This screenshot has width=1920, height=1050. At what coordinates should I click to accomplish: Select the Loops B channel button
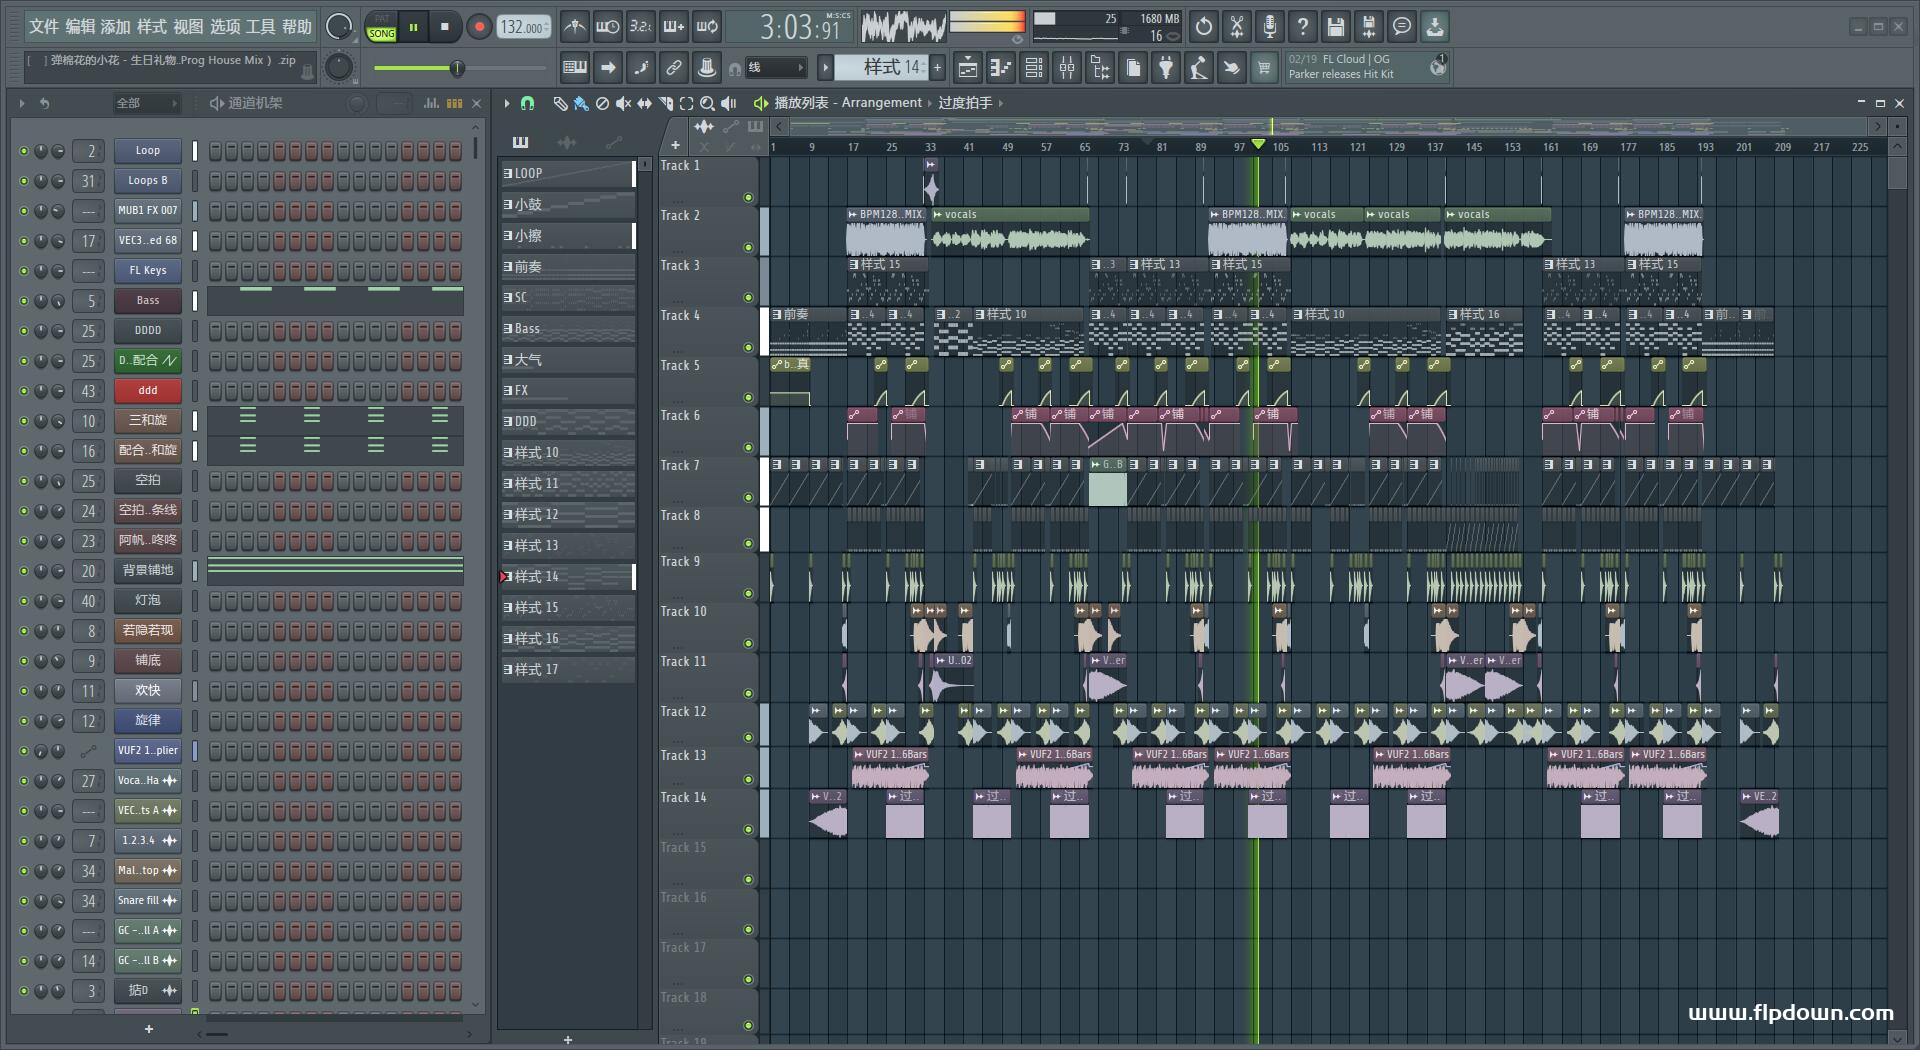pos(147,181)
